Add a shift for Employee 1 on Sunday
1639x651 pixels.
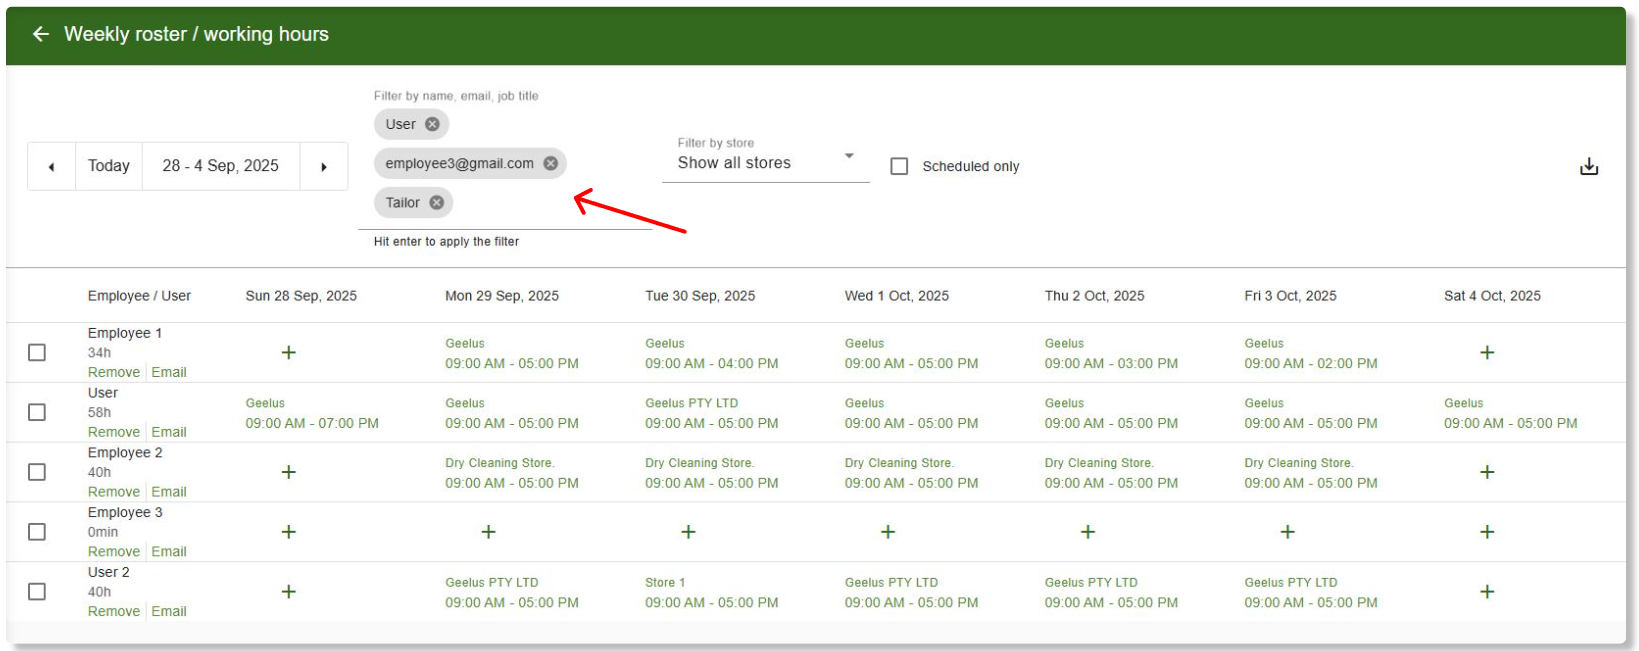pyautogui.click(x=288, y=352)
